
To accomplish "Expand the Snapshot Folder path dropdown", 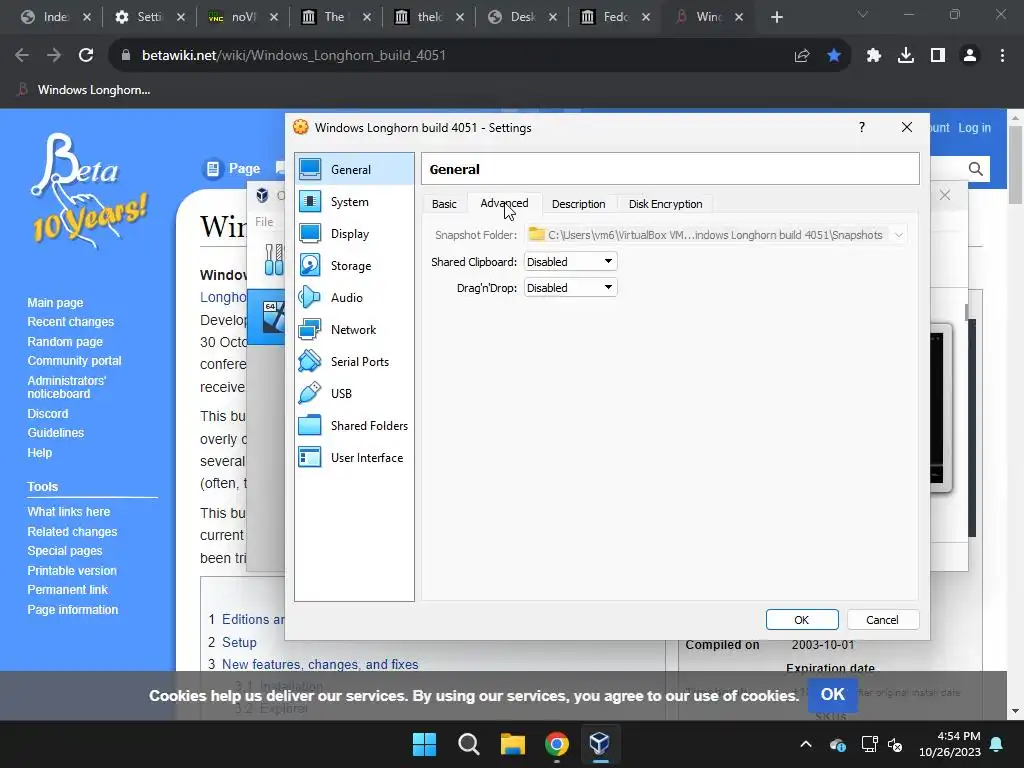I will [x=899, y=235].
